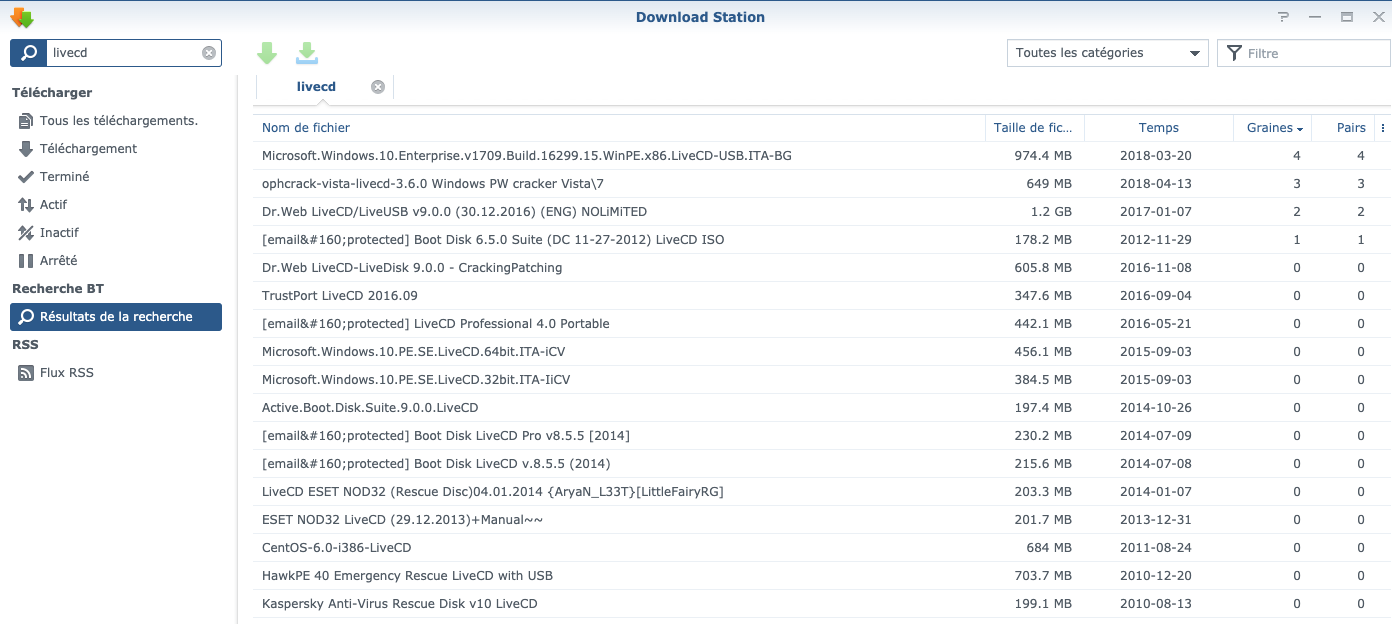The height and width of the screenshot is (624, 1392).
Task: Select HawkPE 40 Emergency Rescue LiveCD row
Action: pos(822,576)
